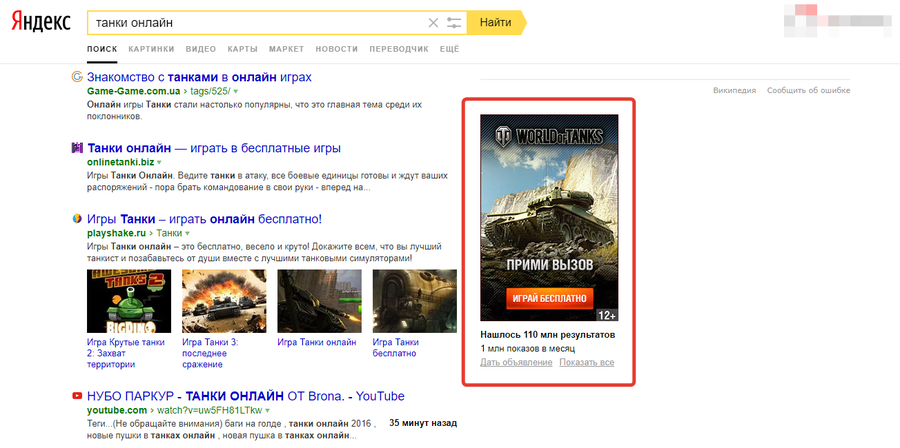Switch to the КАРТИНКИ tab
Viewport: 900px width, 448px height.
coord(152,49)
